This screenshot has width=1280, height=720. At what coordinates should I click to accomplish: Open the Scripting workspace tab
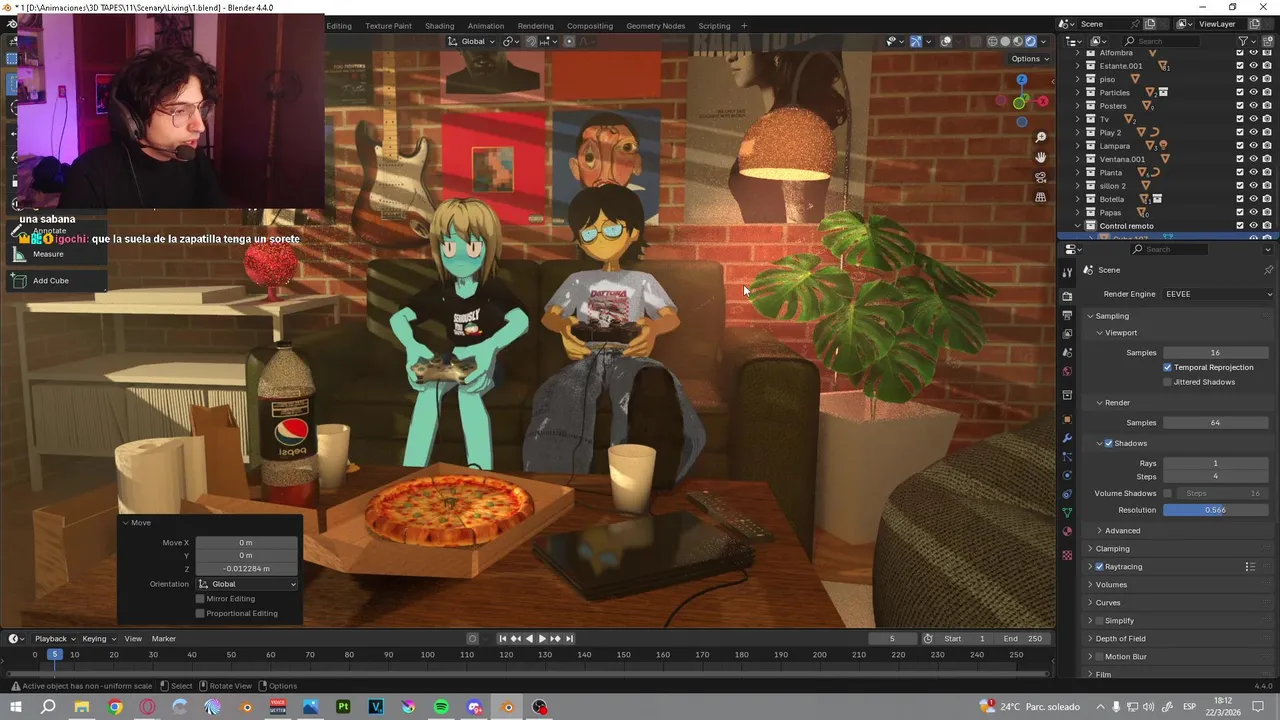click(714, 26)
